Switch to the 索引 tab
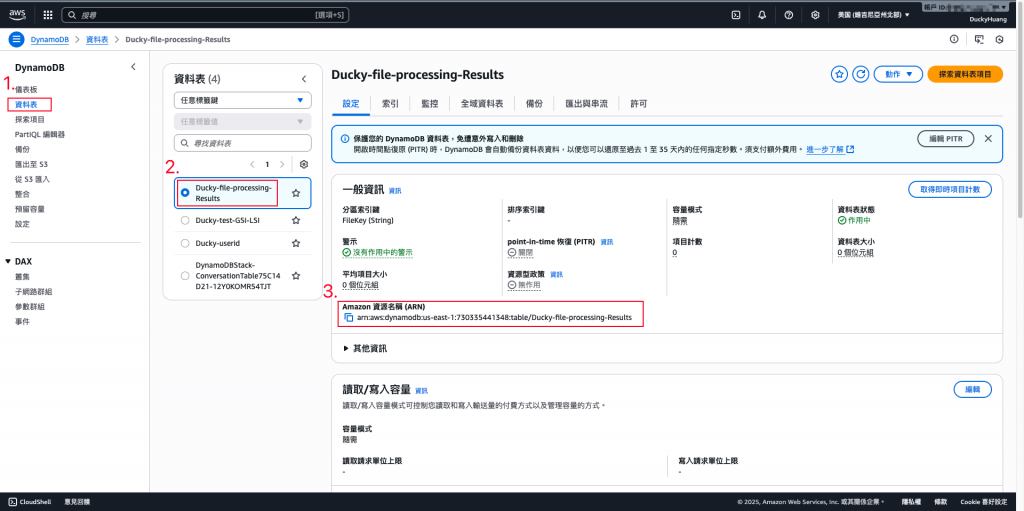The width and height of the screenshot is (1024, 511). tap(390, 103)
